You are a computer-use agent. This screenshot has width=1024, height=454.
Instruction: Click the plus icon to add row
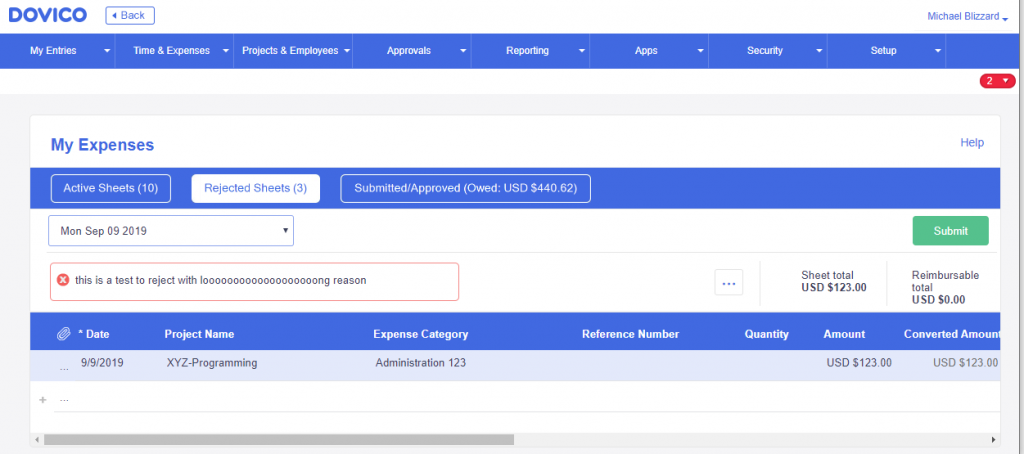(43, 400)
